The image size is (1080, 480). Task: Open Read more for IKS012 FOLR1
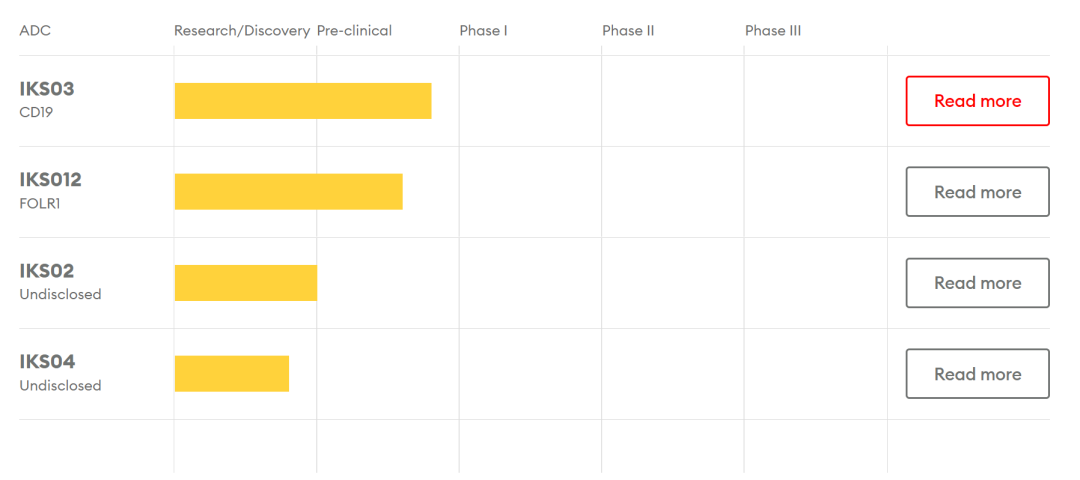(977, 191)
